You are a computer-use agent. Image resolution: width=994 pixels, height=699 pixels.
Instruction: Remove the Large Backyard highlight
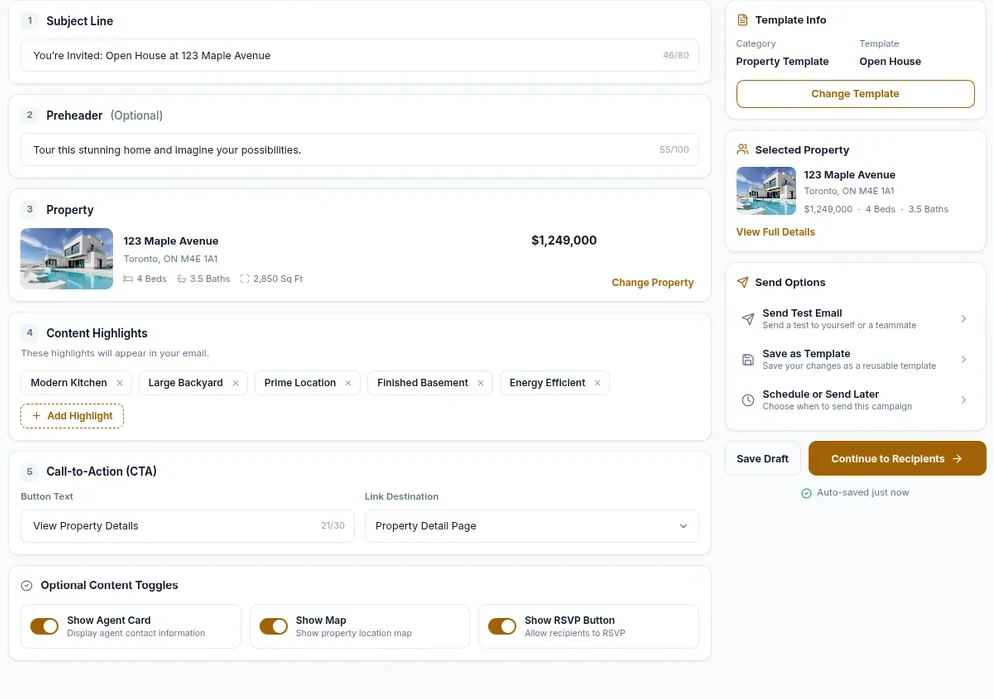tap(235, 383)
